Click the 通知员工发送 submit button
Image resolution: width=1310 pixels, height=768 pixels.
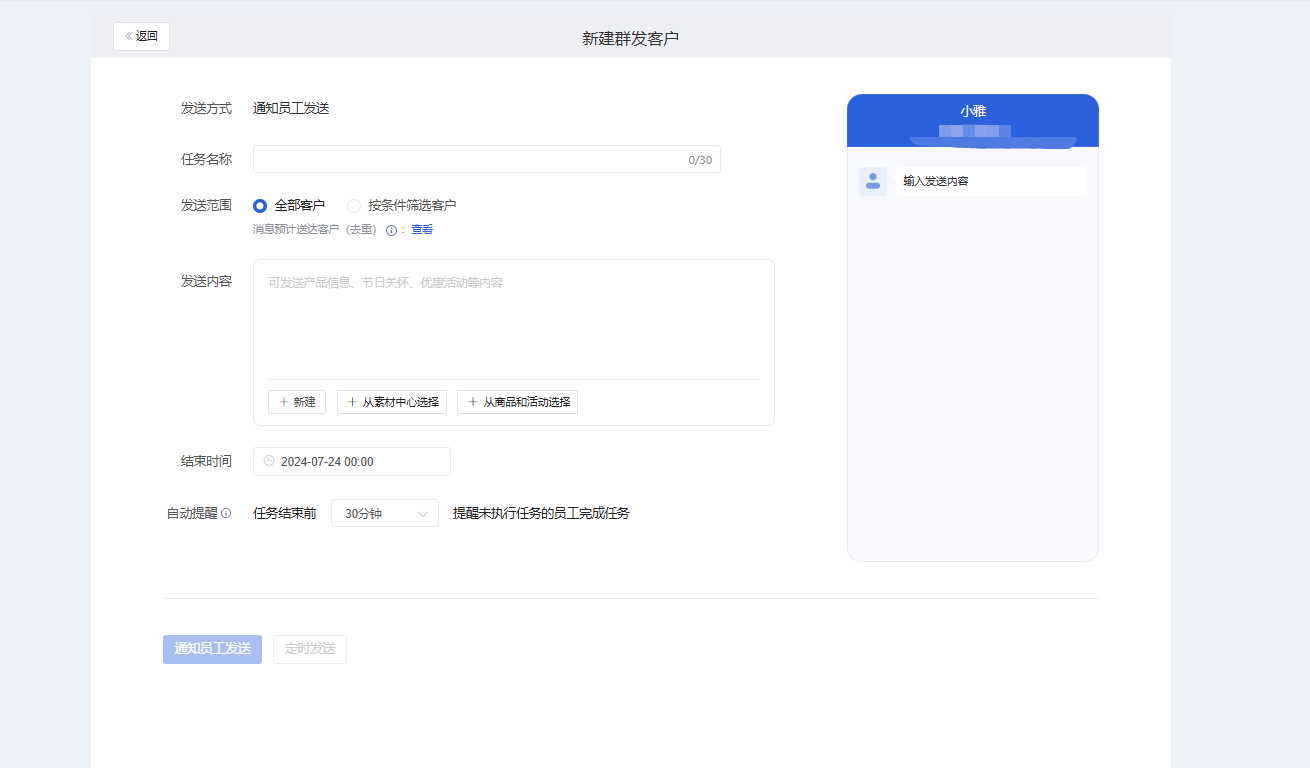click(x=212, y=649)
